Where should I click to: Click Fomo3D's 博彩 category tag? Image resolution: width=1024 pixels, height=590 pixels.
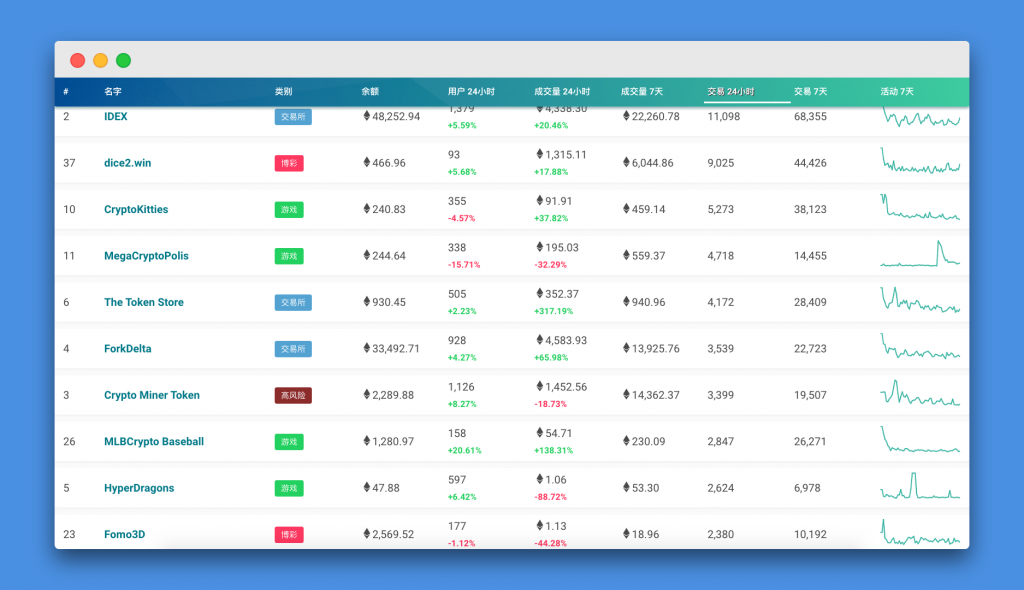pos(289,534)
